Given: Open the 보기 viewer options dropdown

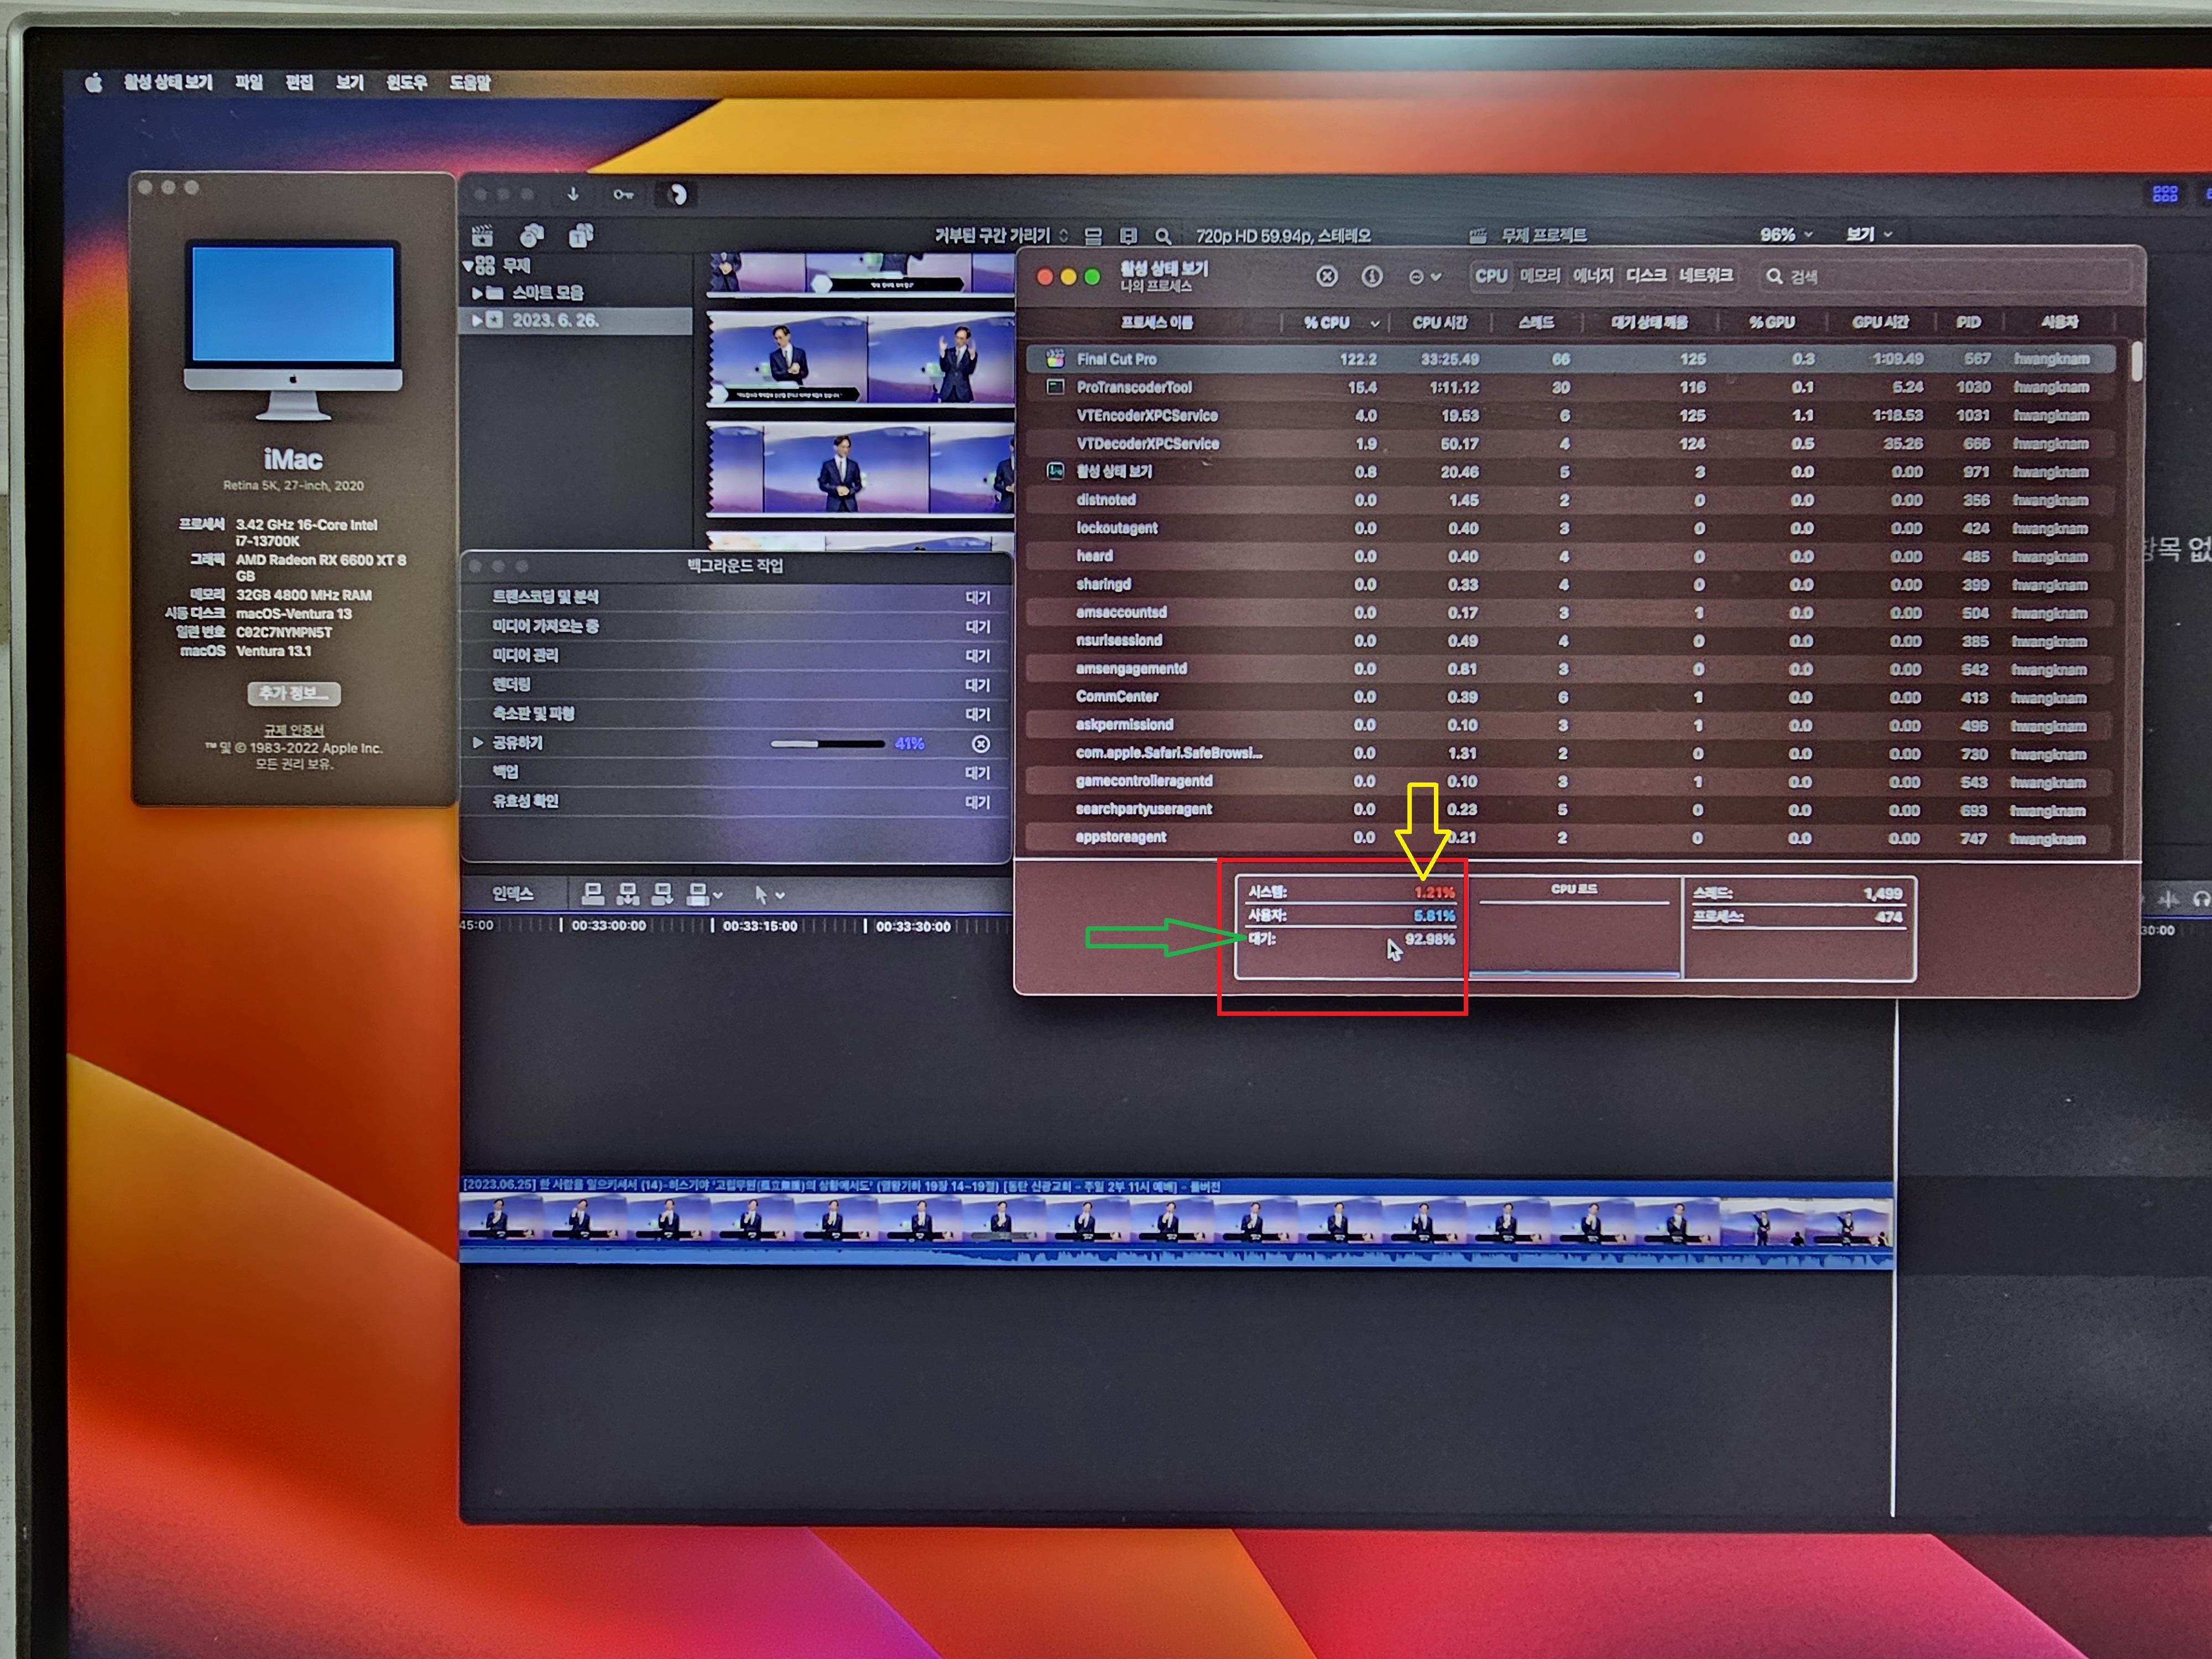Looking at the screenshot, I should [1869, 234].
